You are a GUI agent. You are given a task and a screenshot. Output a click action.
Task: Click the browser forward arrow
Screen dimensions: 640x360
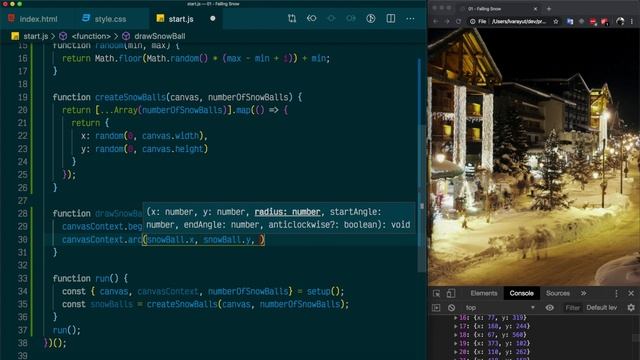[447, 21]
